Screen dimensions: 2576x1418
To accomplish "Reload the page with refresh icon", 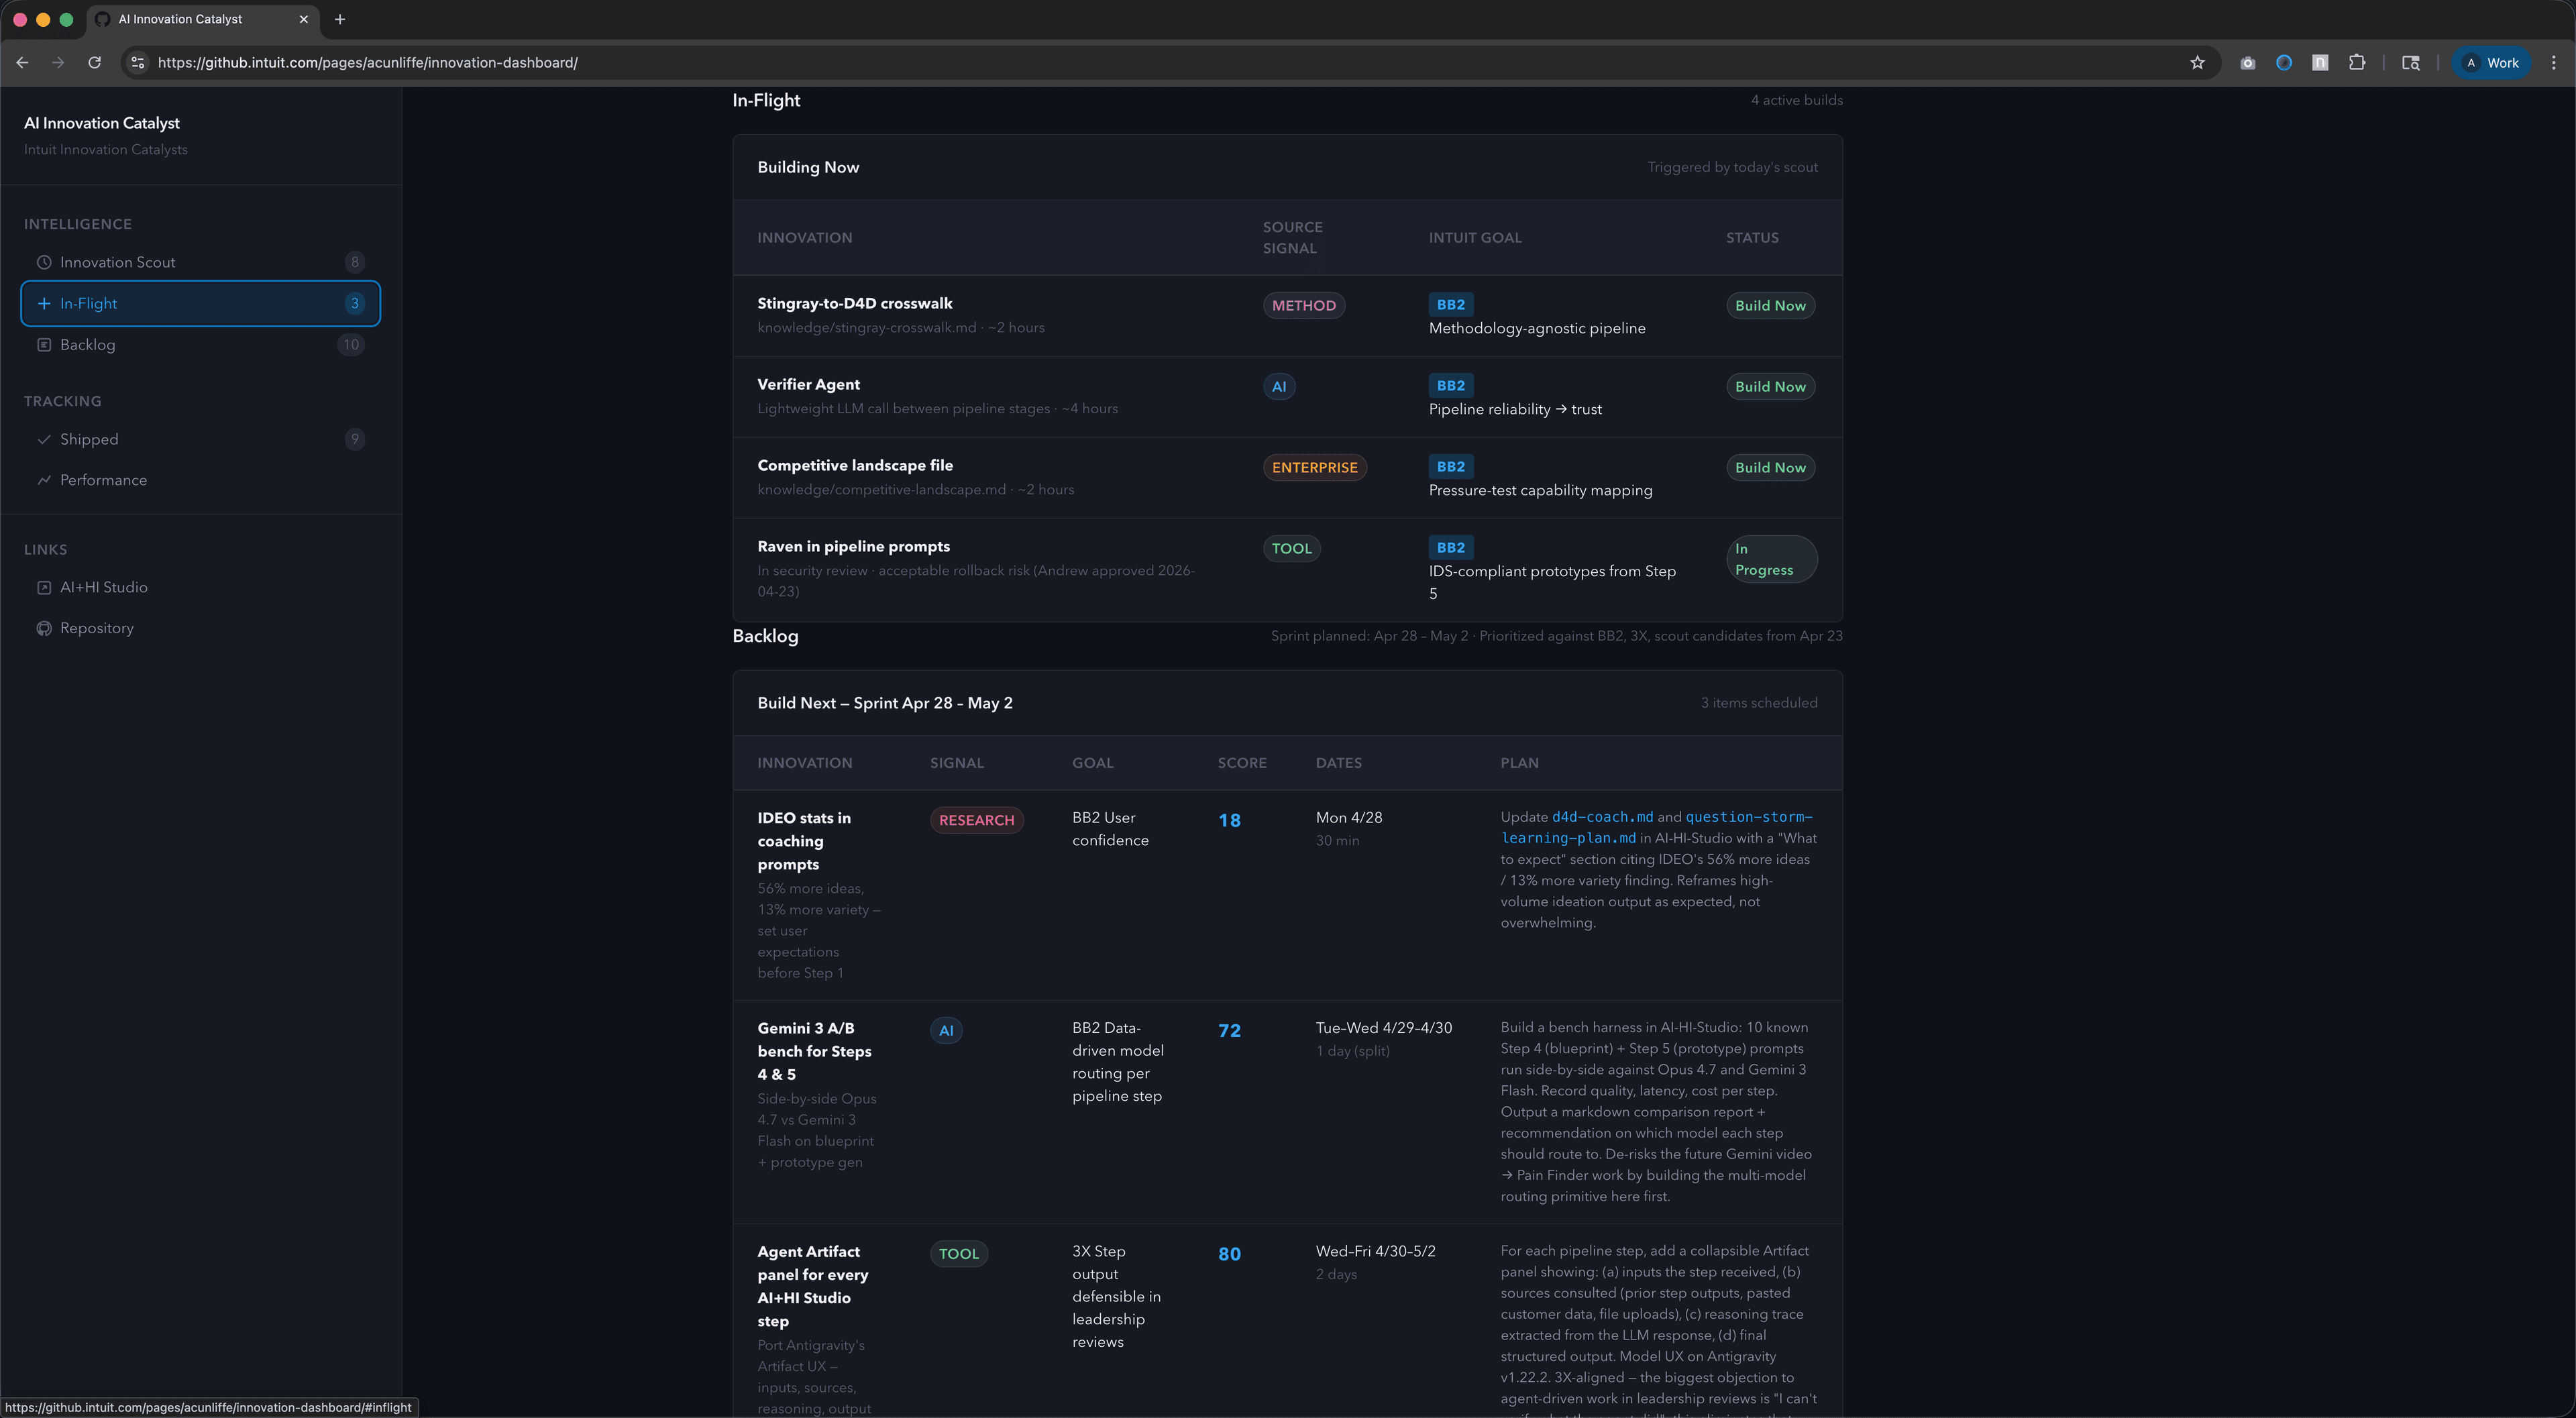I will click(x=94, y=62).
